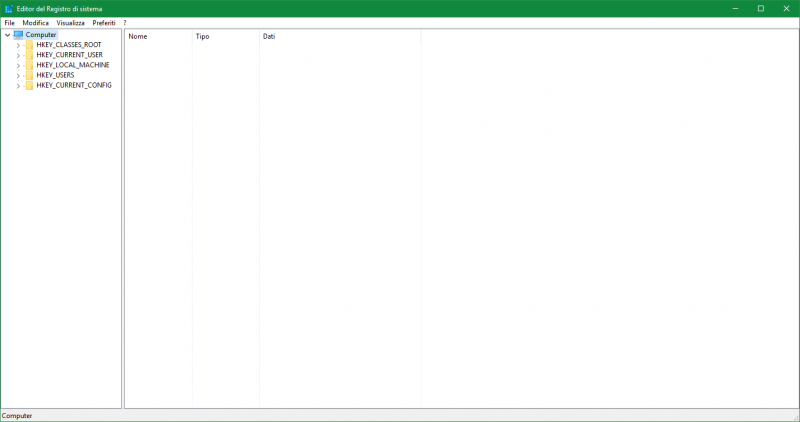
Task: Select the HKEY_CURRENT_CONFIG key label
Action: pyautogui.click(x=74, y=85)
